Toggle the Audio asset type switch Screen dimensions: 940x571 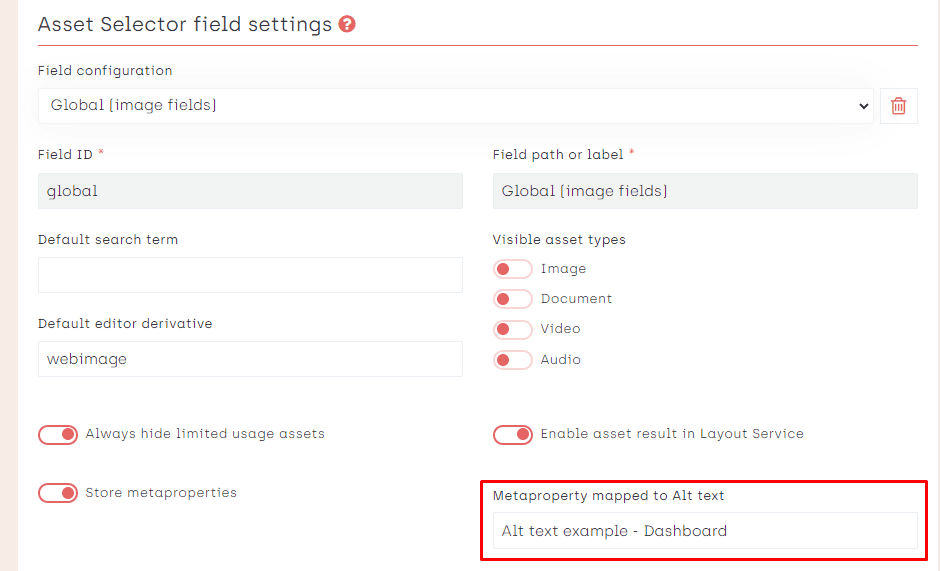point(512,360)
